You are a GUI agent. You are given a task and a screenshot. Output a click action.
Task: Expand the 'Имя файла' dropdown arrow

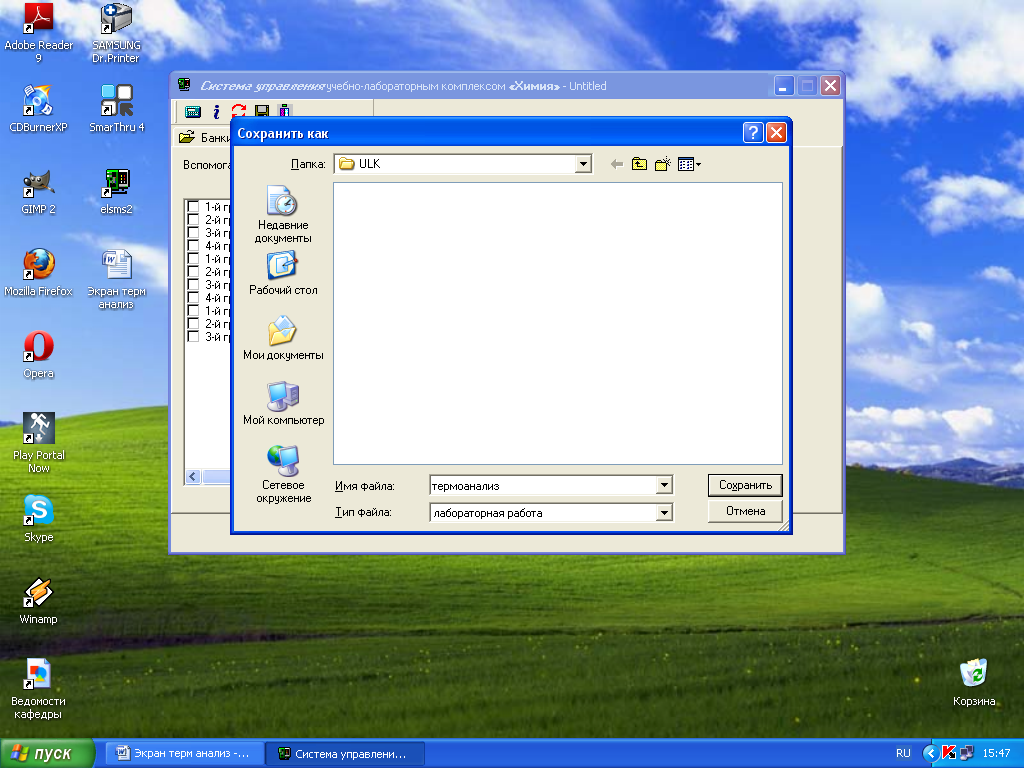pos(664,485)
